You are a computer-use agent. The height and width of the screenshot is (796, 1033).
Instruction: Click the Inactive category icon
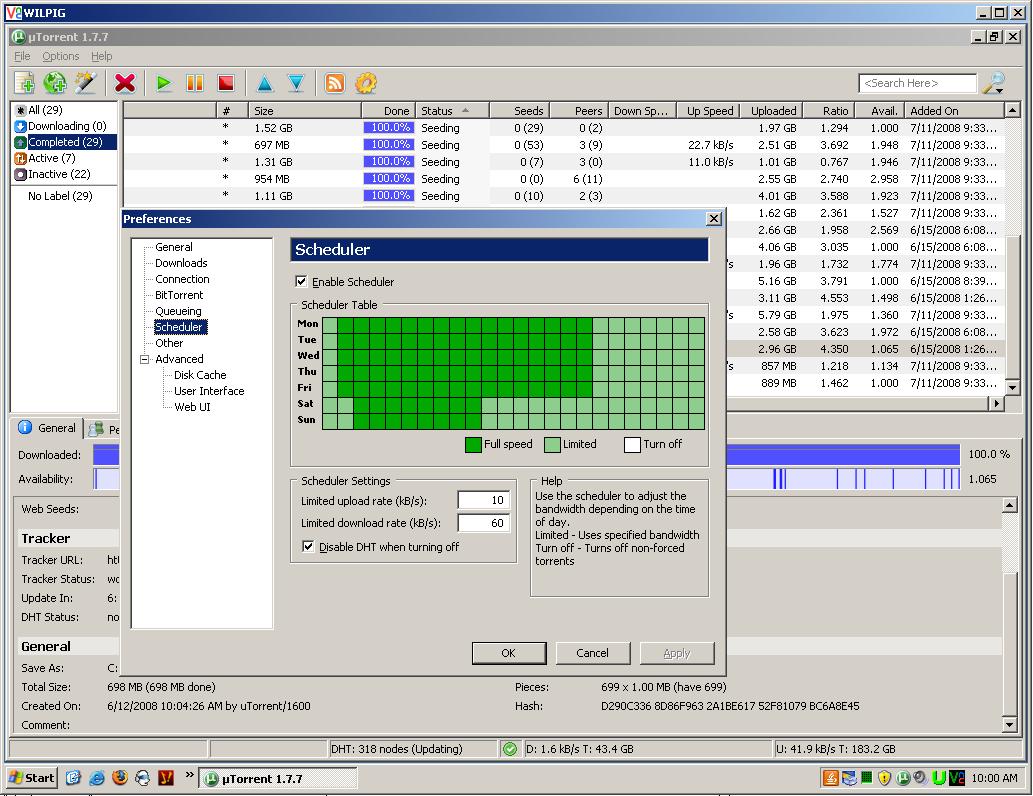point(21,174)
